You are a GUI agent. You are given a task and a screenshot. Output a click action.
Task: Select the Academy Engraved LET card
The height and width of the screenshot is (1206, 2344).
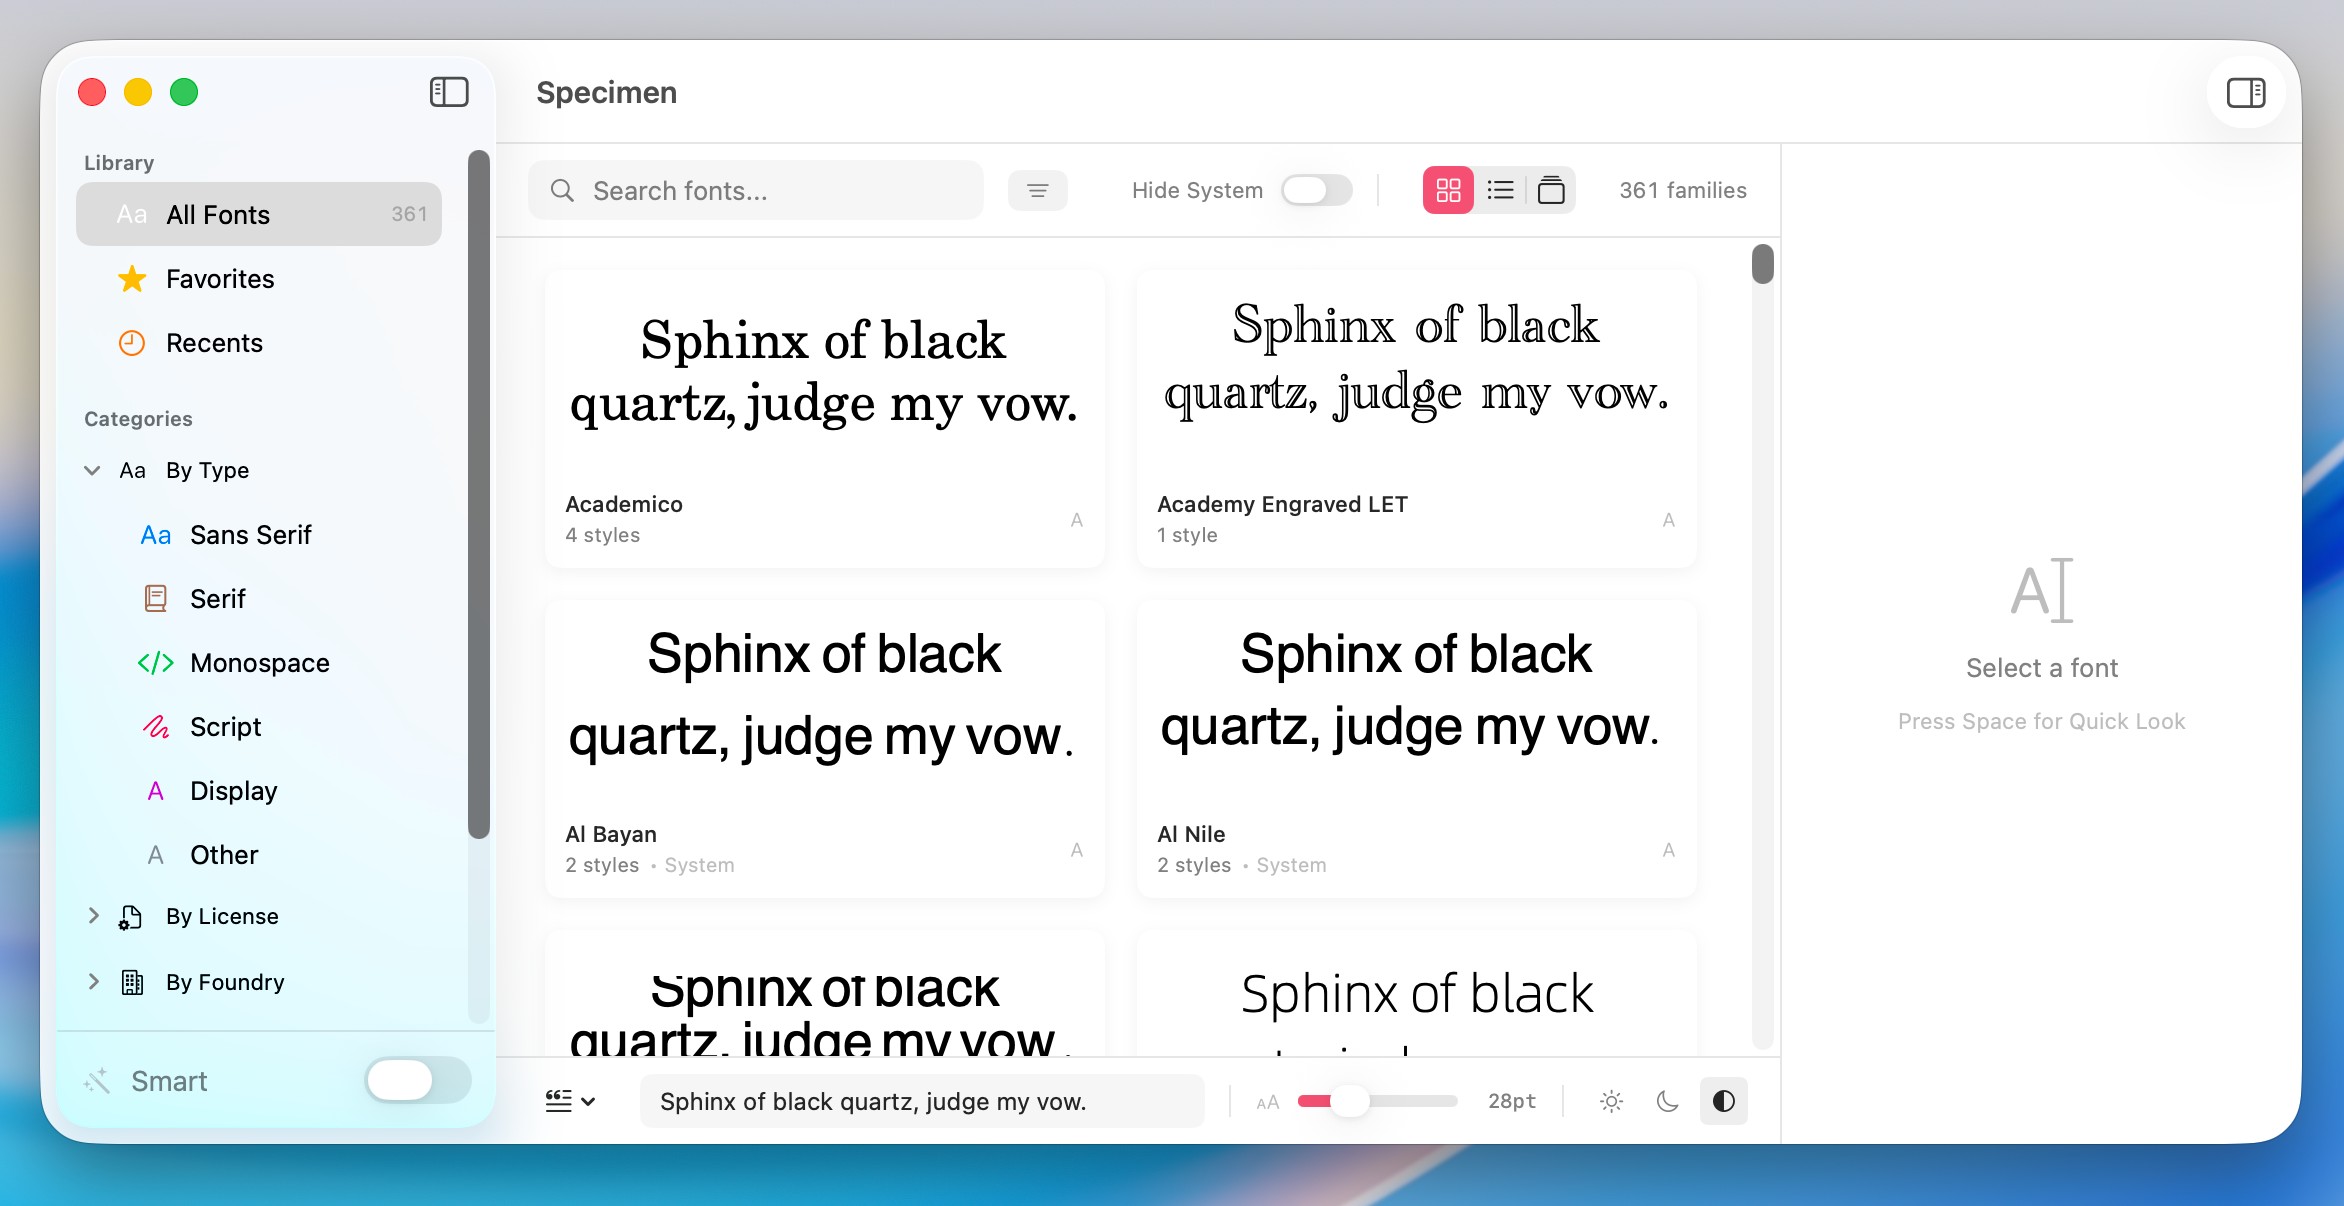(x=1416, y=420)
